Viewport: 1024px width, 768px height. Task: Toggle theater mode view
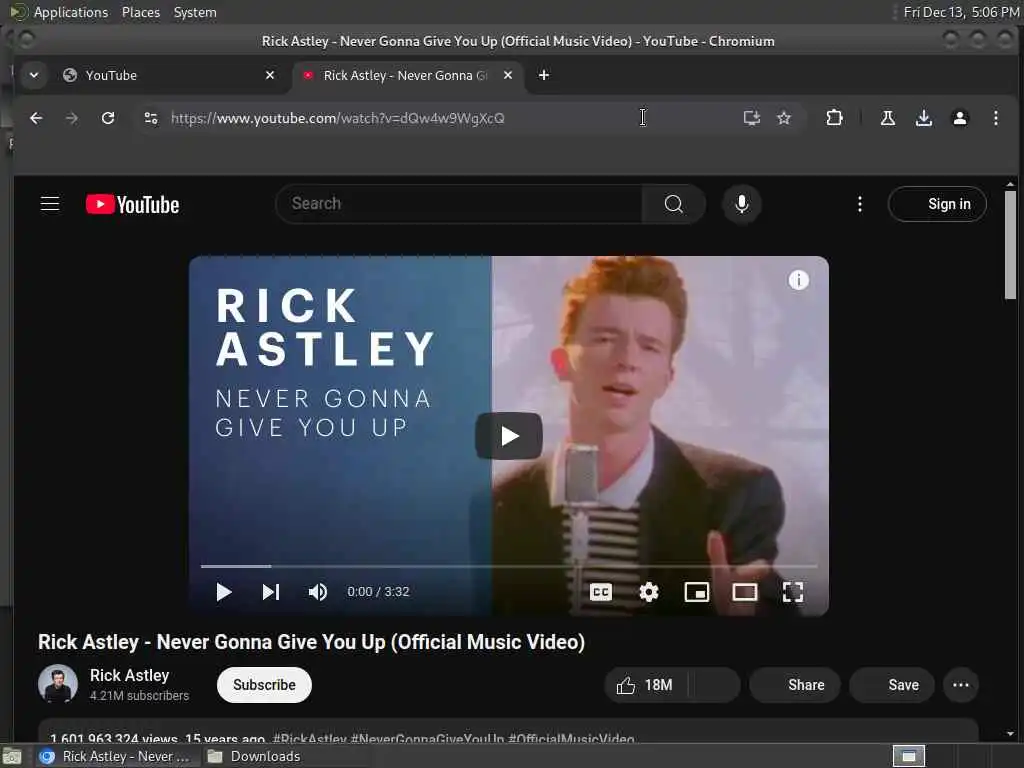(744, 592)
